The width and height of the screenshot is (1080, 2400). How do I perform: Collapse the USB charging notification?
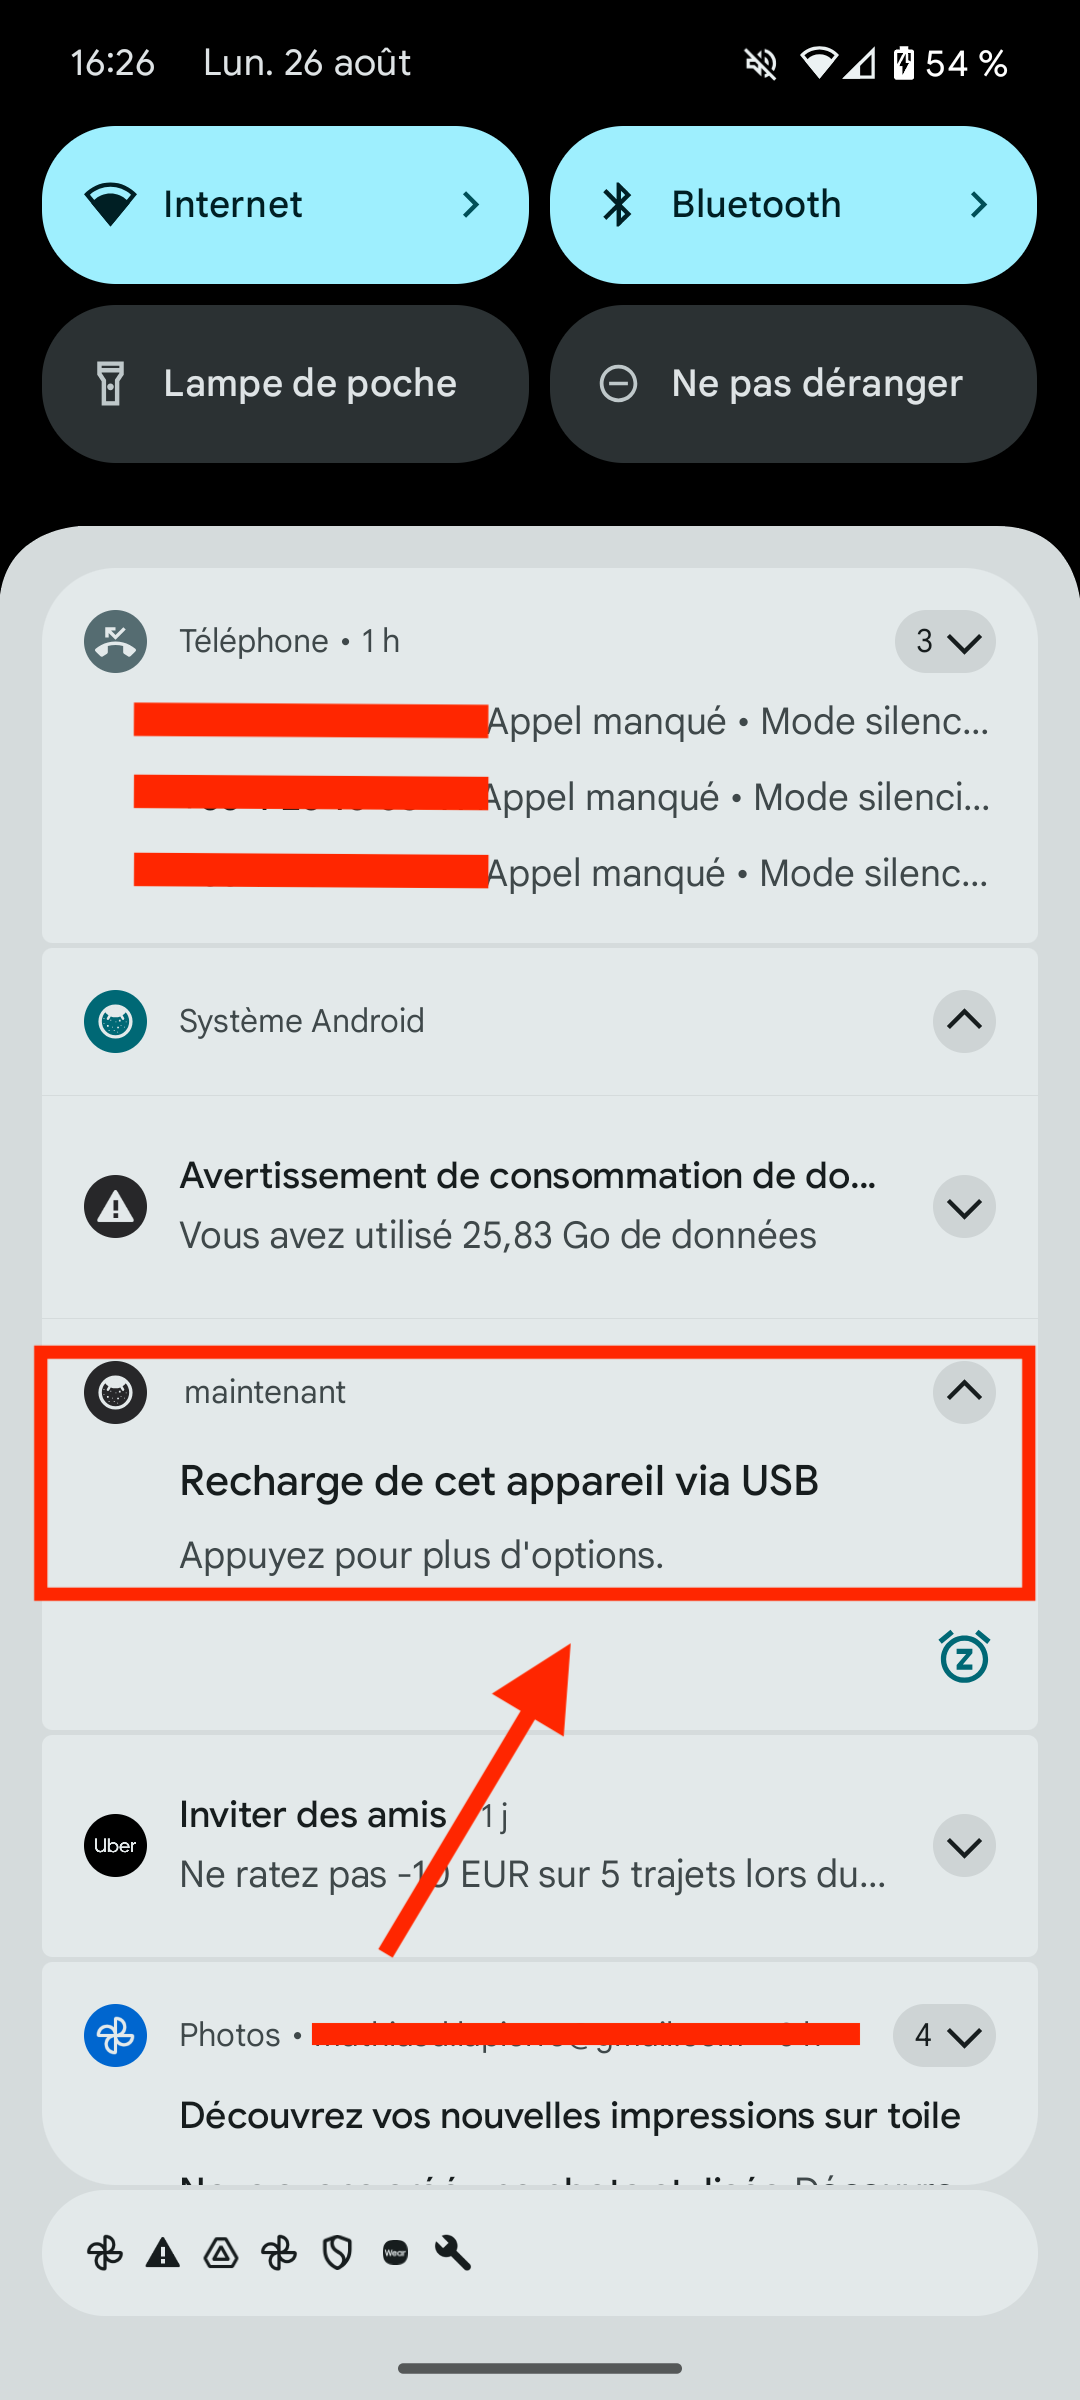click(964, 1392)
